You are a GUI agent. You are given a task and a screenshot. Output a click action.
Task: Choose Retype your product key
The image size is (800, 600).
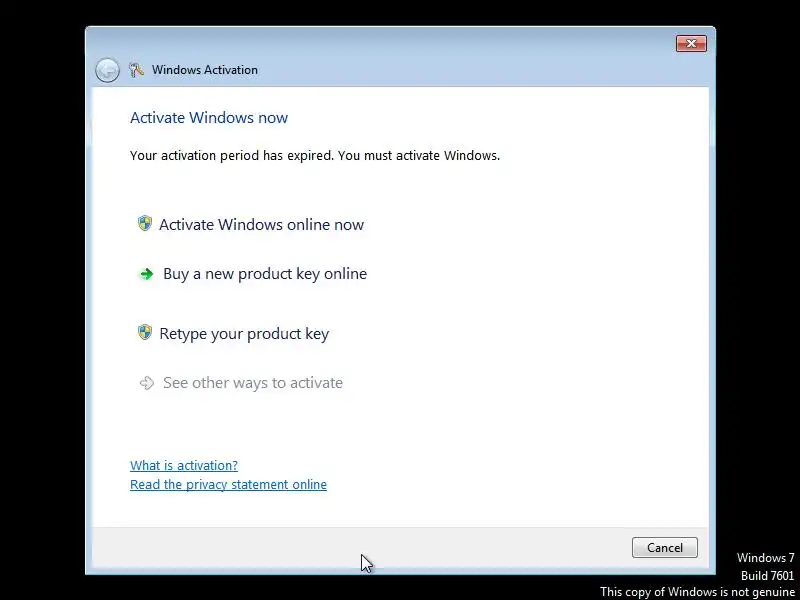point(244,334)
